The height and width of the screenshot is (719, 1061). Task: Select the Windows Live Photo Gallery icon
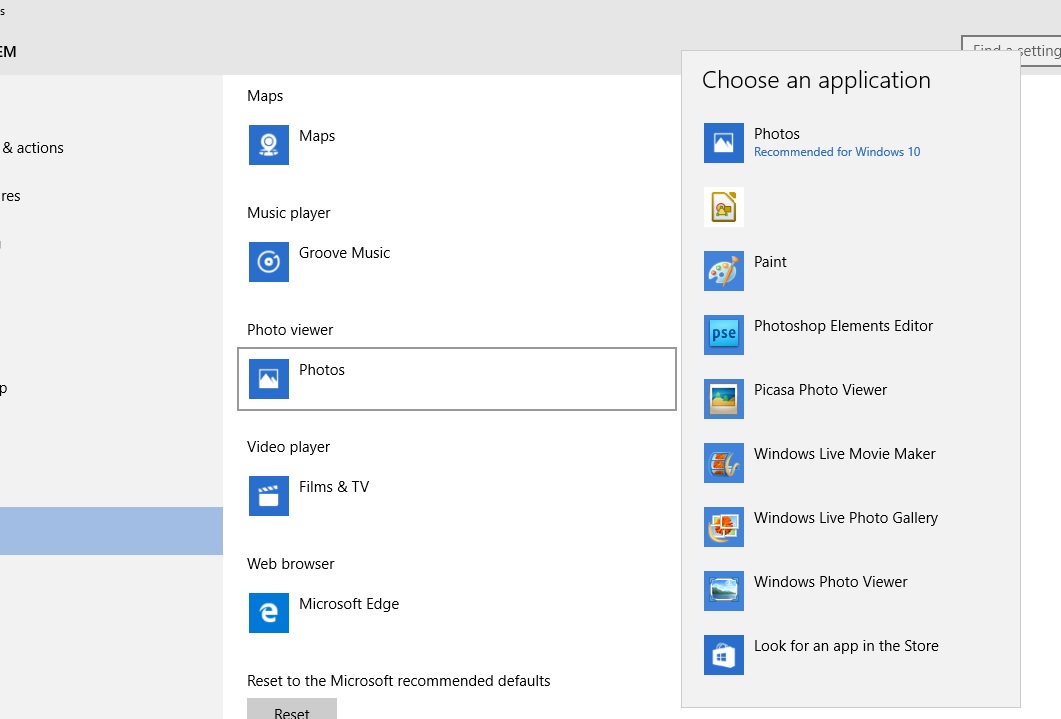click(x=723, y=527)
